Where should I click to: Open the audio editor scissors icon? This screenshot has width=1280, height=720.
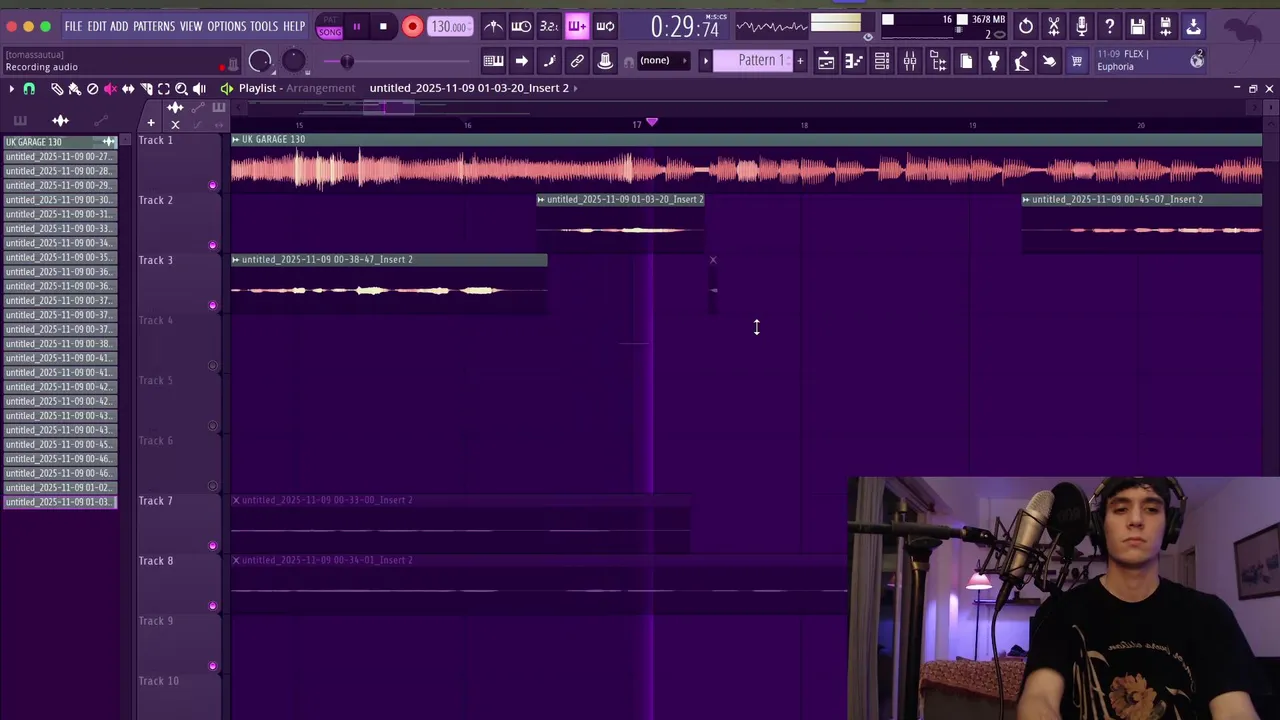click(x=1054, y=27)
